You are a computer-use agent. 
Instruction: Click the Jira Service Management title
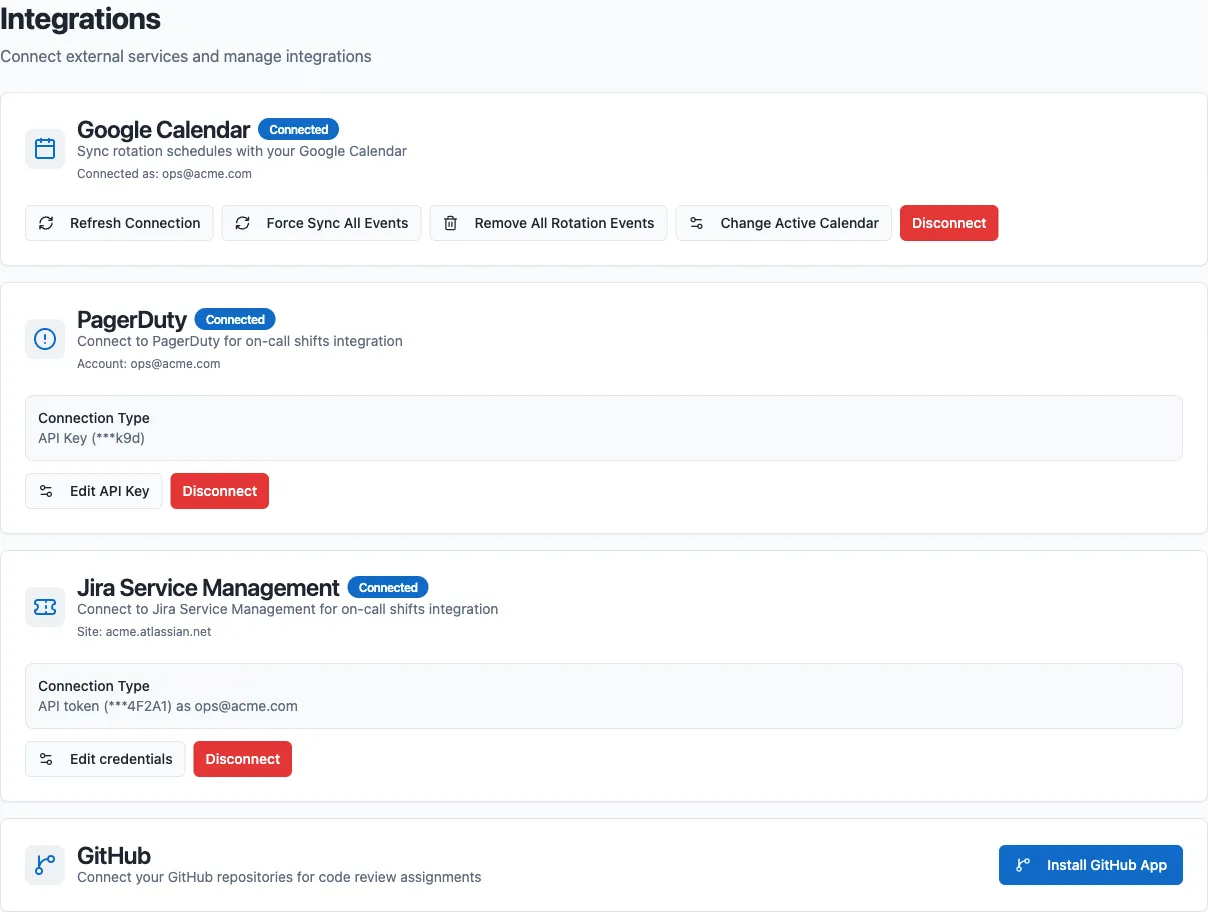click(x=208, y=588)
